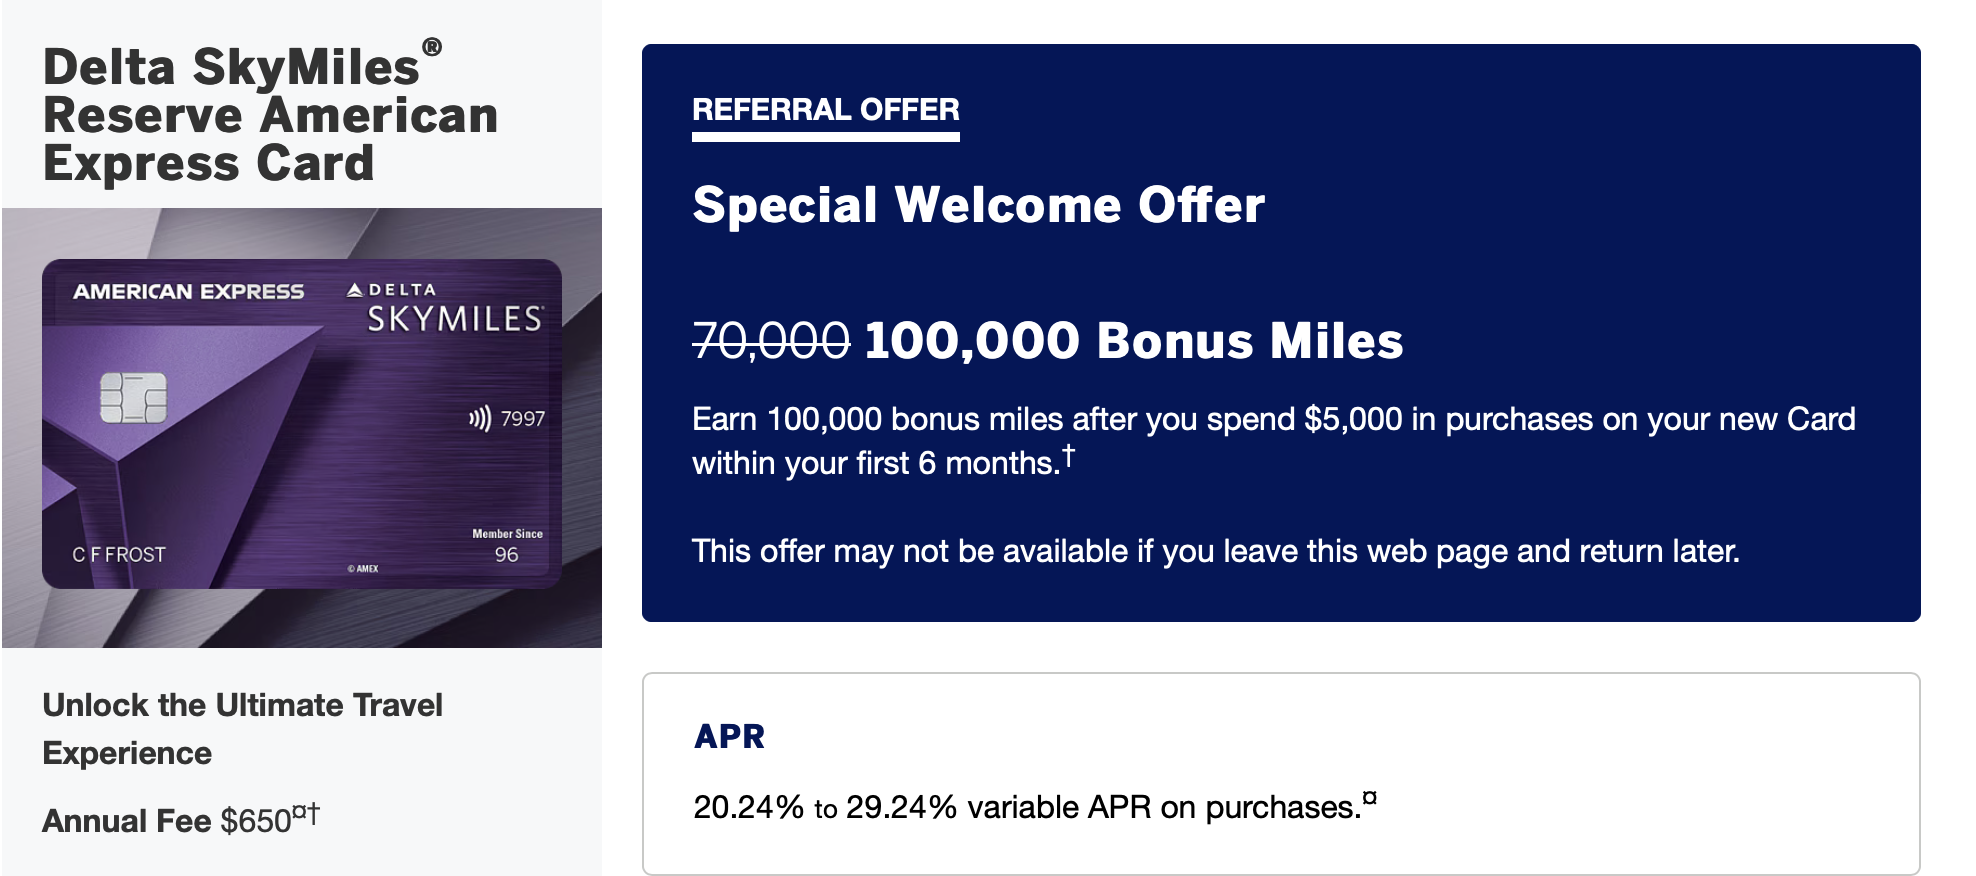Click the APR section heading

(x=729, y=737)
